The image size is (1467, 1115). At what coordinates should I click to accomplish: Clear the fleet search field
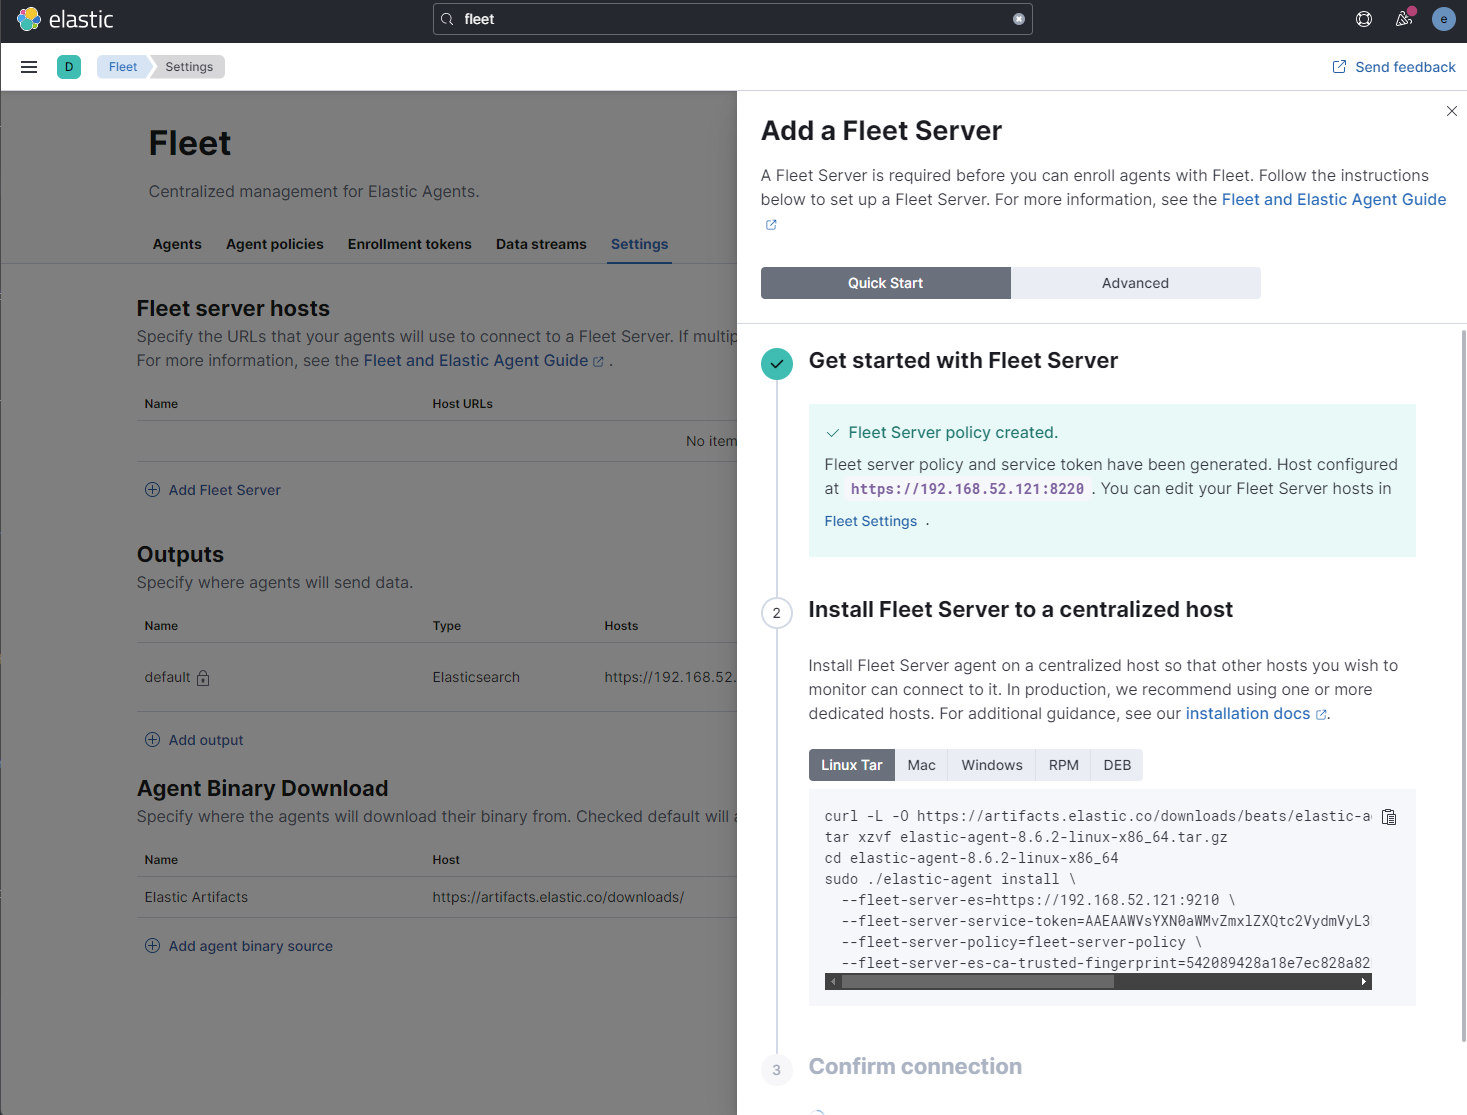[1019, 19]
